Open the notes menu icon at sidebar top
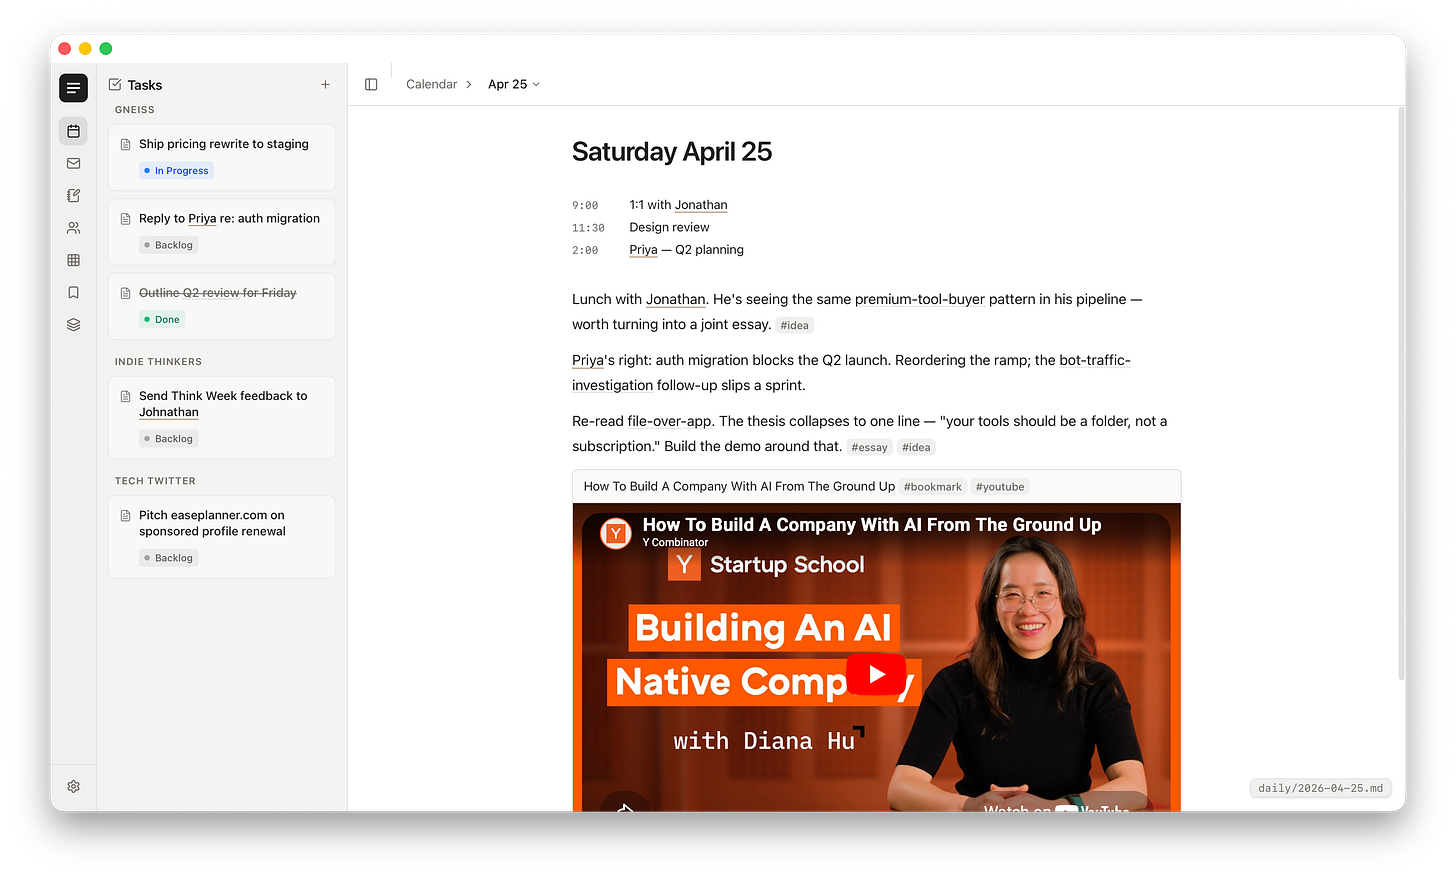Viewport: 1456px width, 878px height. (73, 88)
